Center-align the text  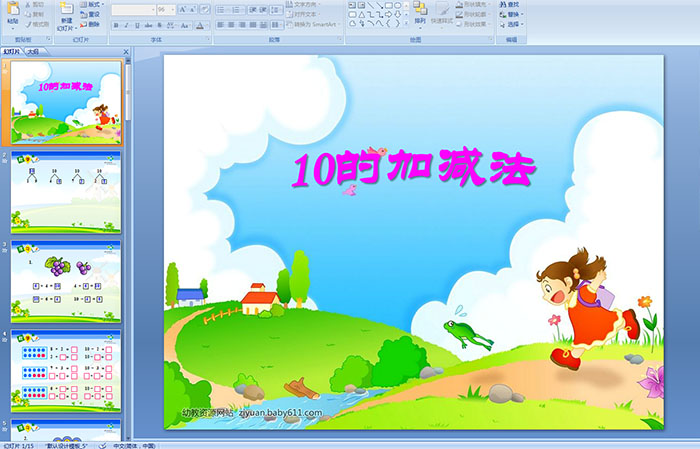click(231, 25)
